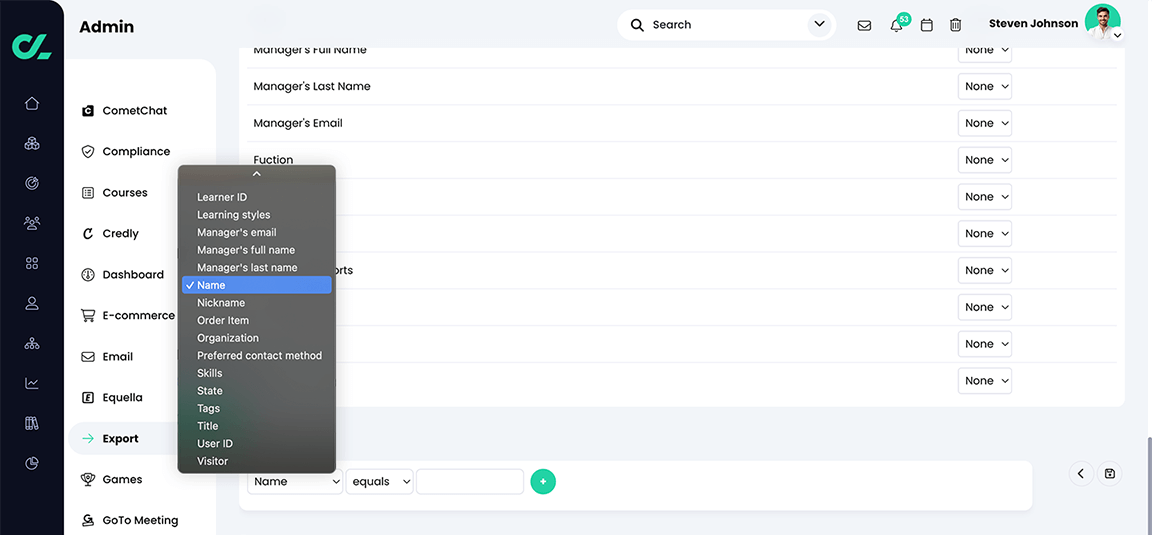Click the trash icon in header
1152x535 pixels.
955,25
